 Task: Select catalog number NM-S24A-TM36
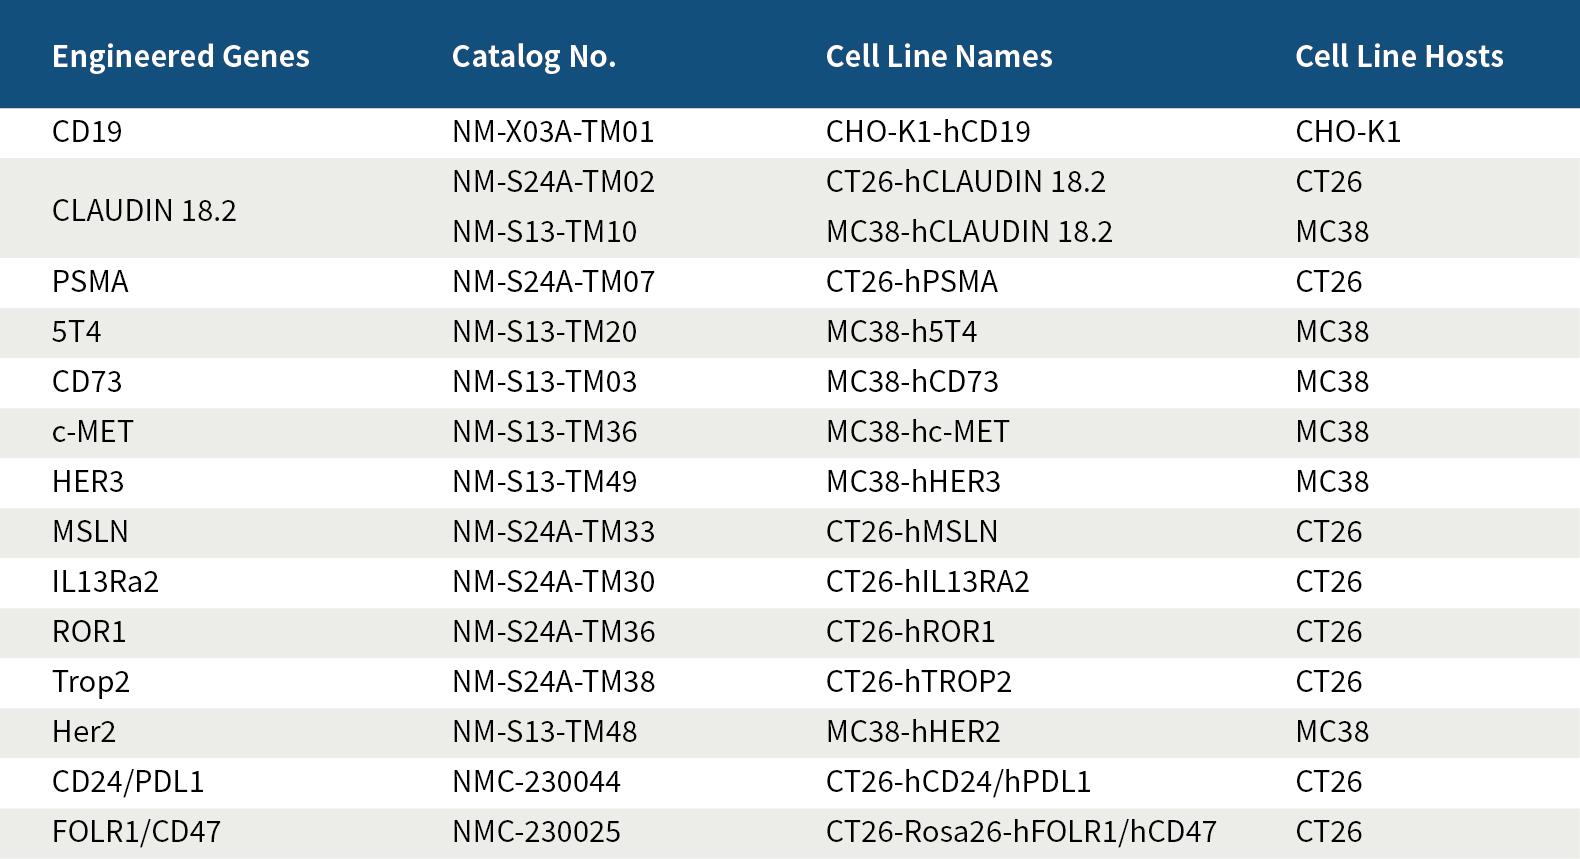pyautogui.click(x=553, y=632)
